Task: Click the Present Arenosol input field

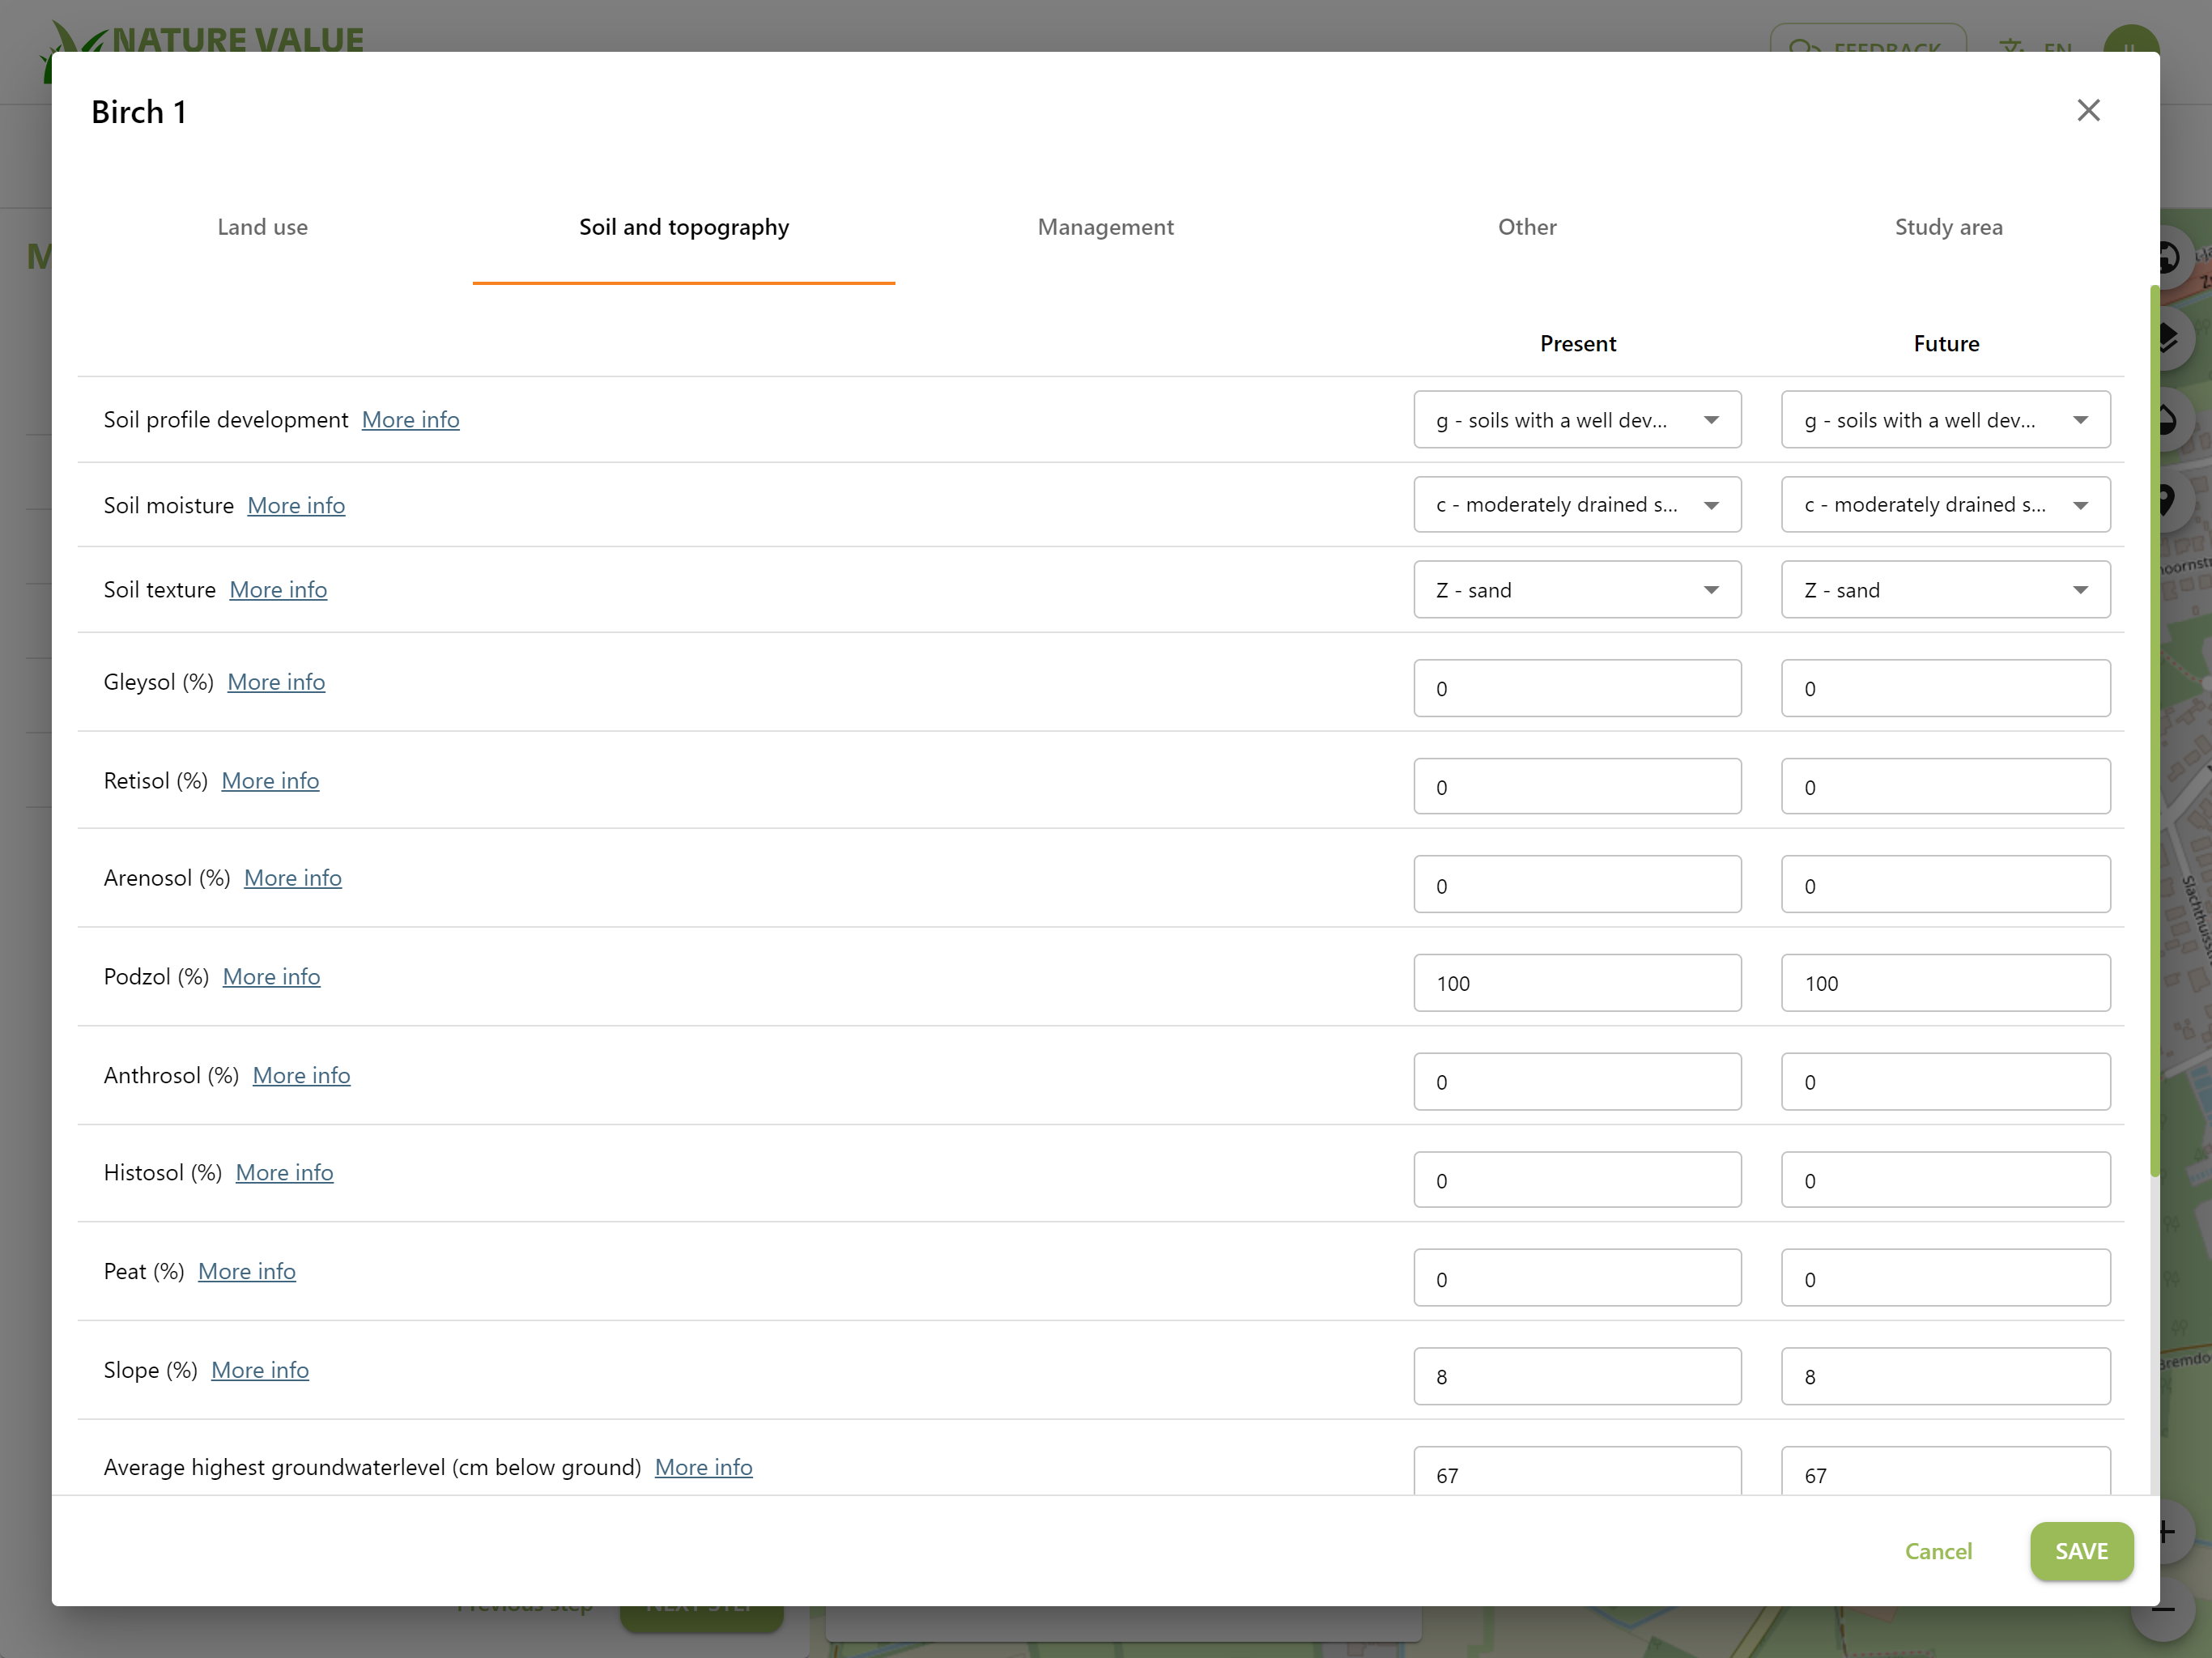Action: tap(1577, 885)
